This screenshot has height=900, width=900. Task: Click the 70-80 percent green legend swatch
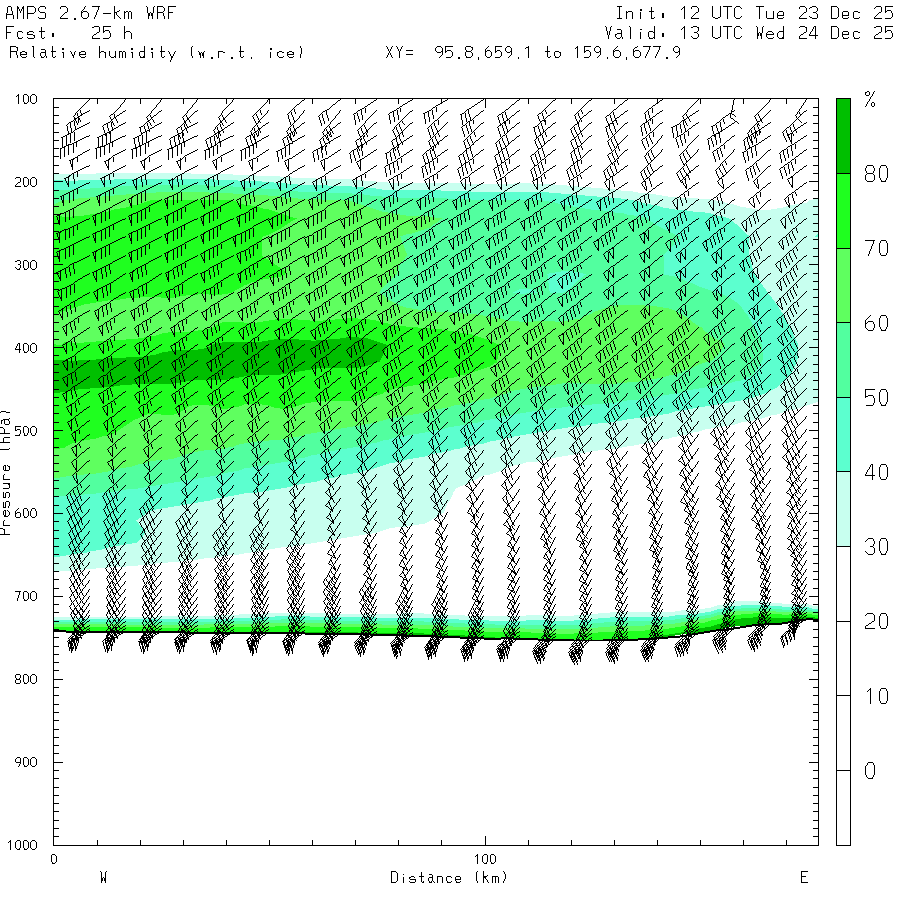pos(843,211)
